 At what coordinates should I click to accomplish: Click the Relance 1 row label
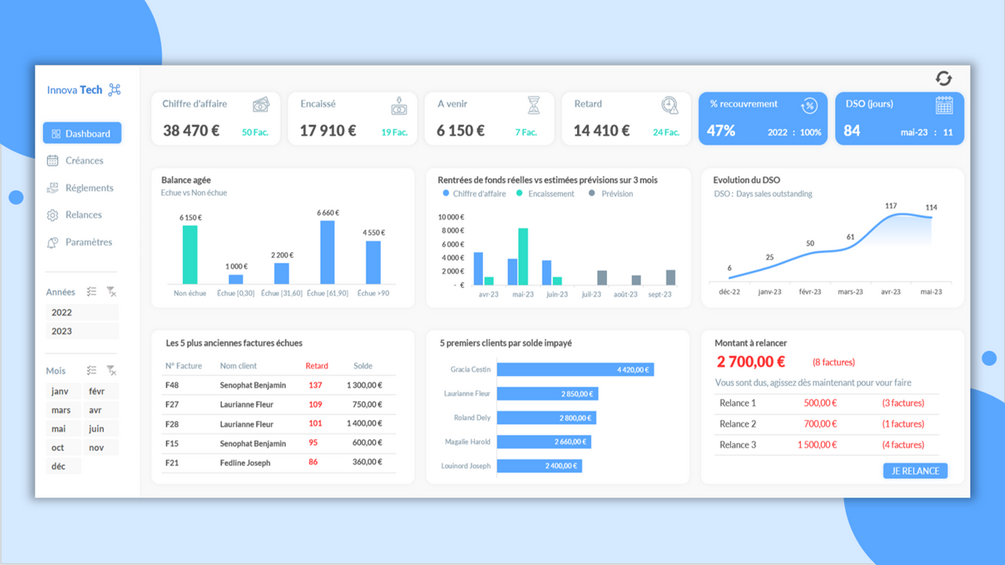tap(738, 403)
